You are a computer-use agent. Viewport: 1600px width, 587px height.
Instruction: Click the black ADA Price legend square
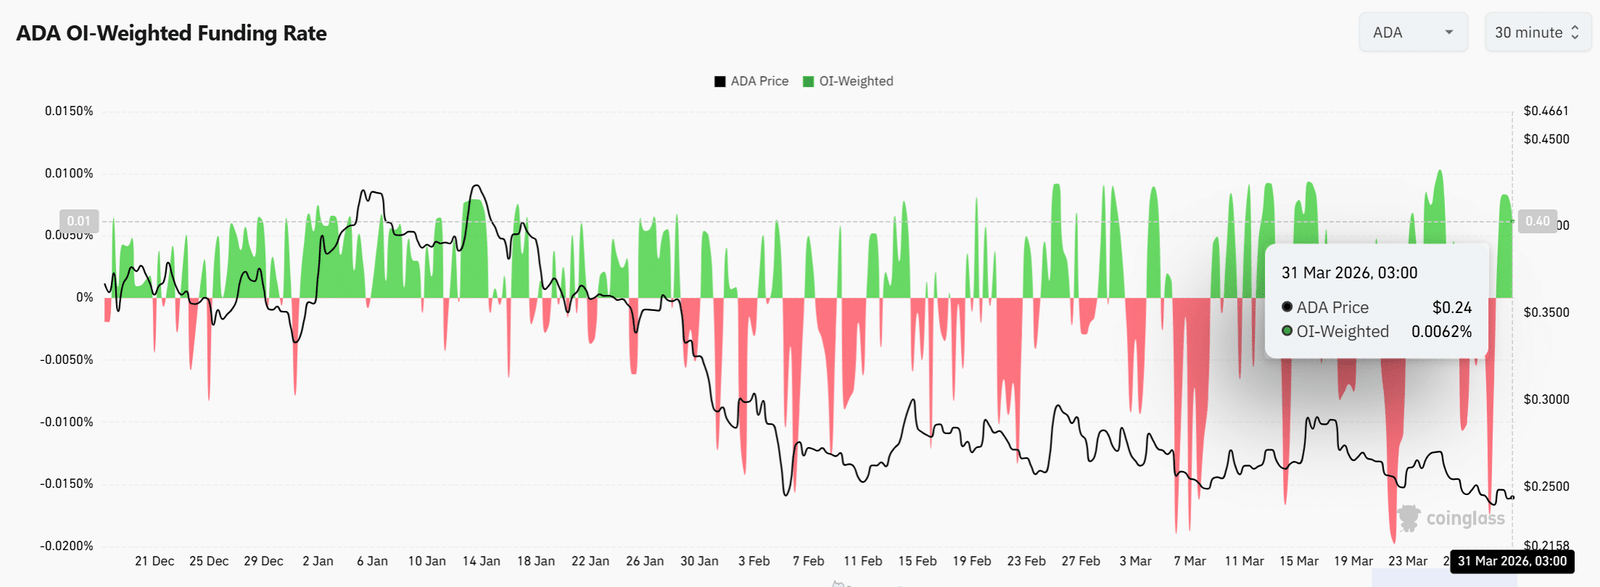tap(720, 82)
